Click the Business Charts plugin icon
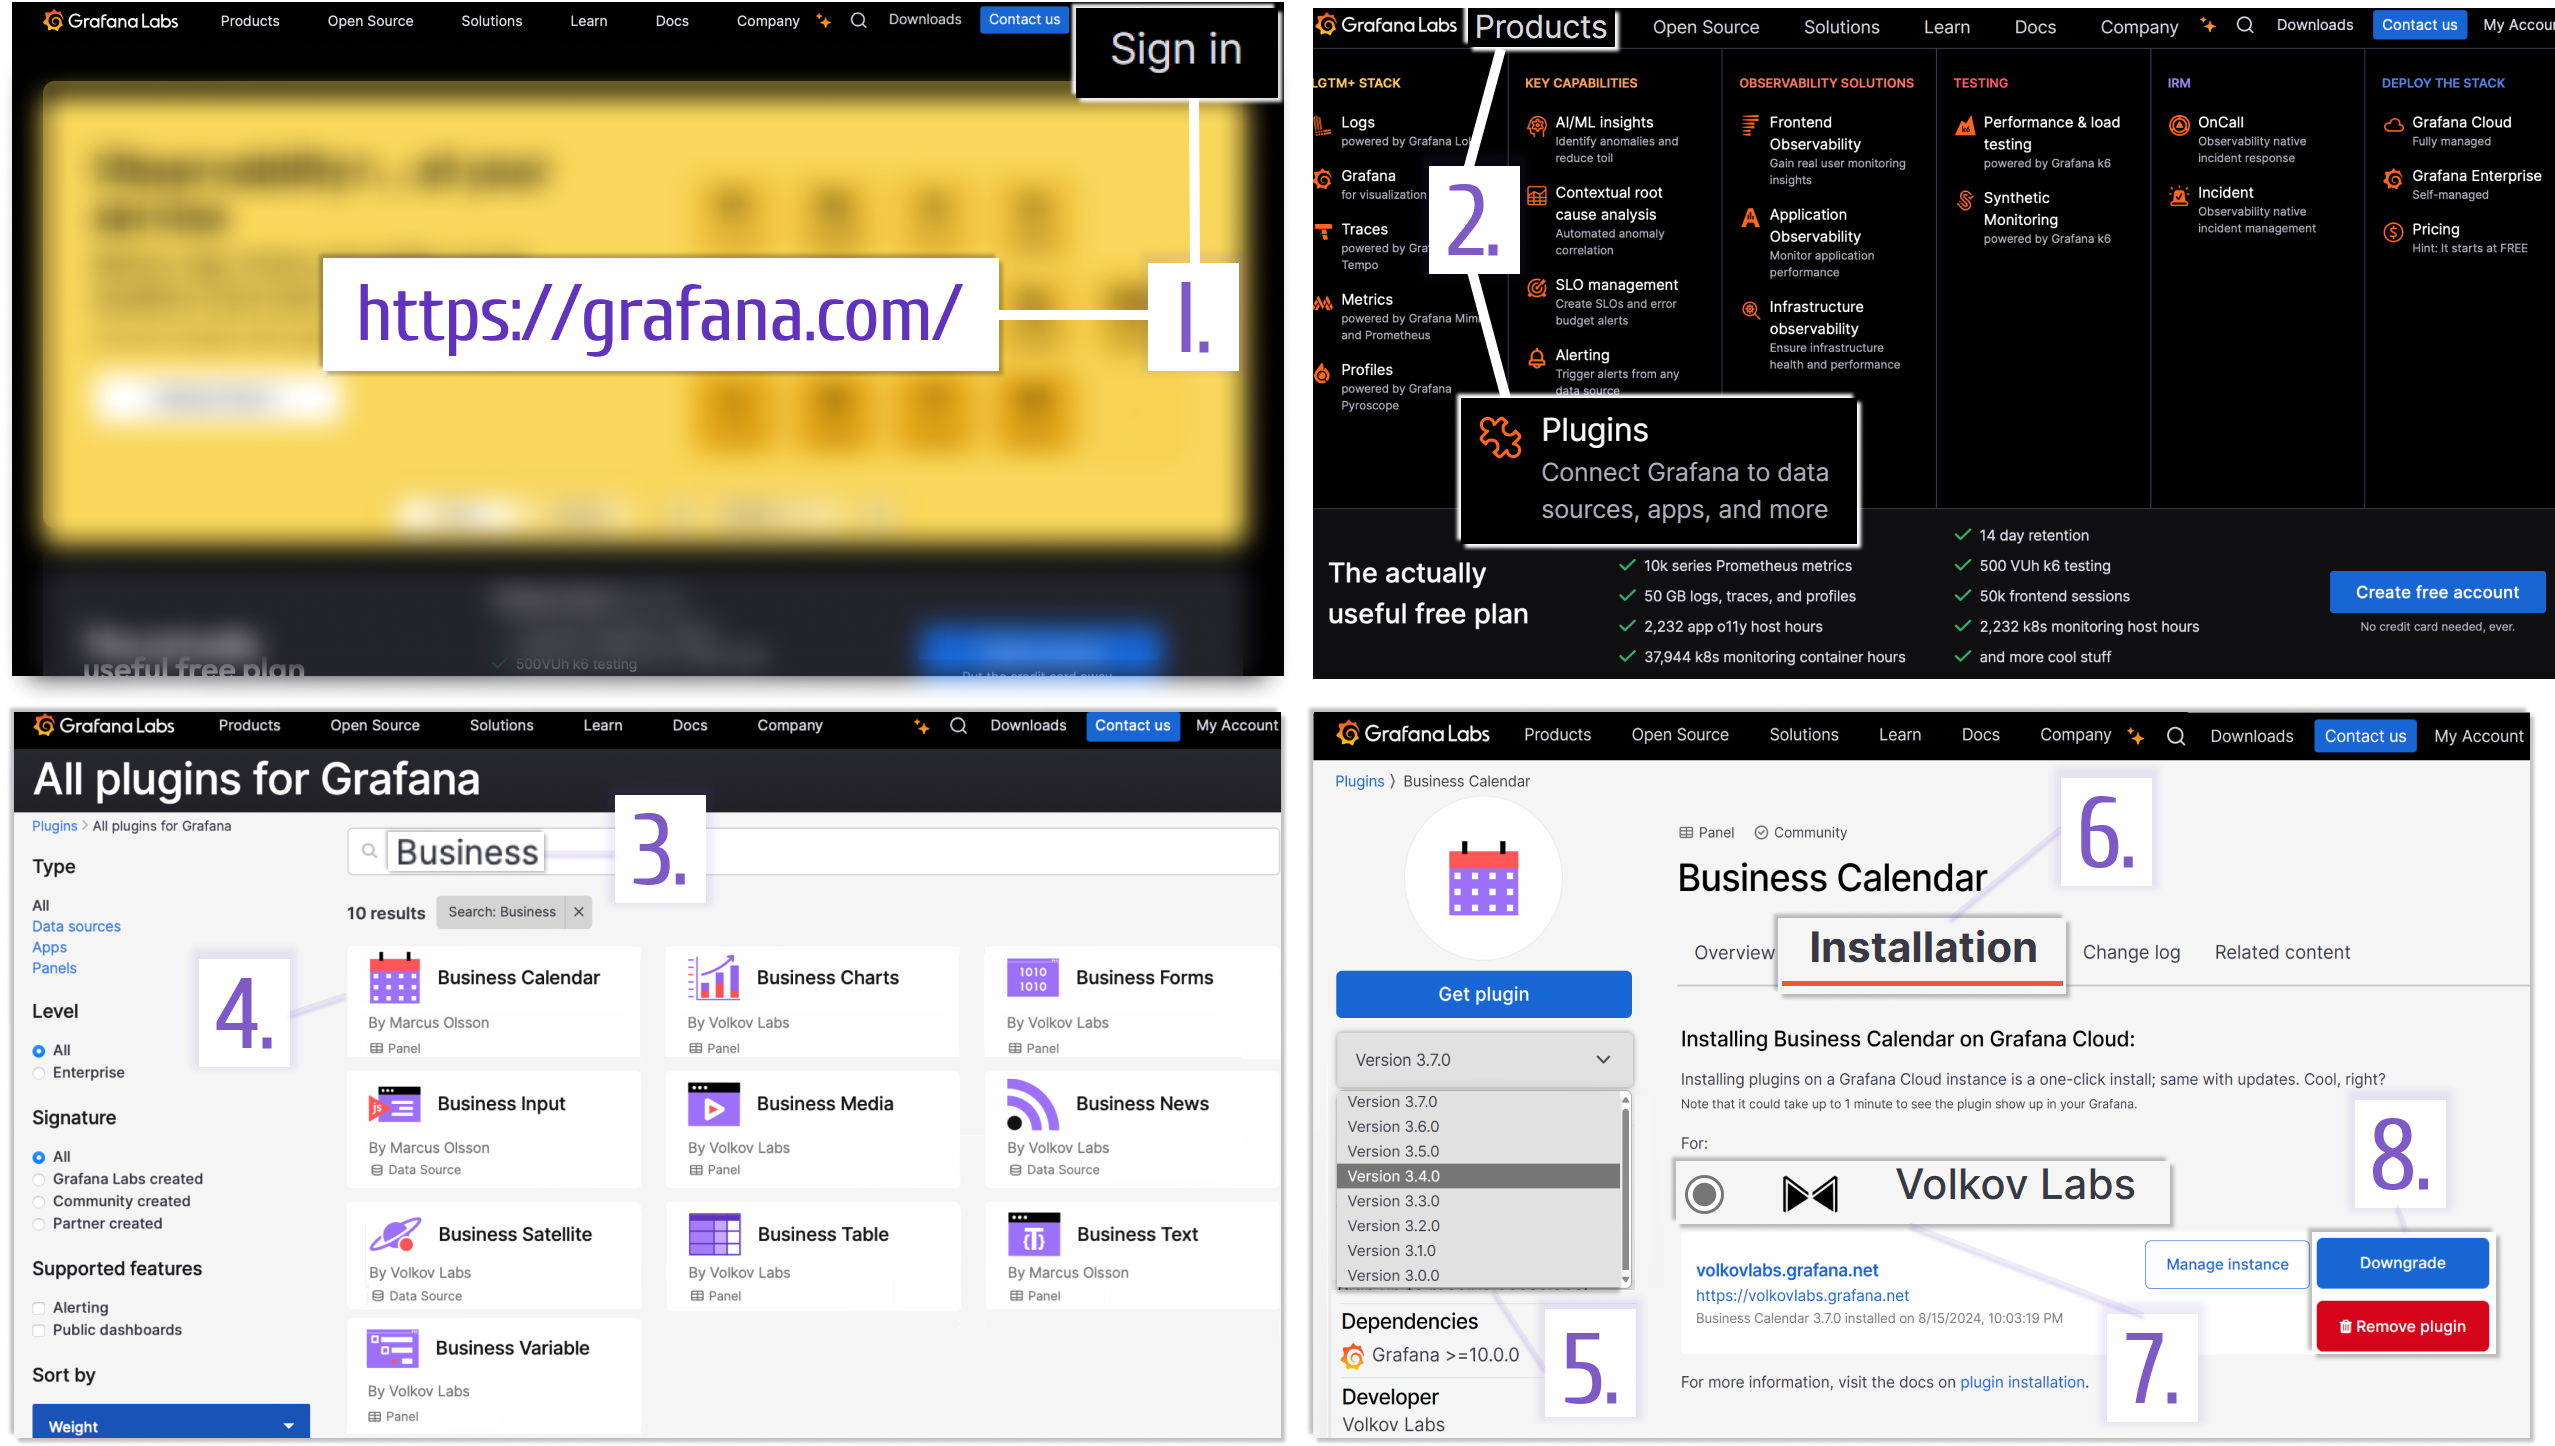The height and width of the screenshot is (1446, 2555). point(709,977)
